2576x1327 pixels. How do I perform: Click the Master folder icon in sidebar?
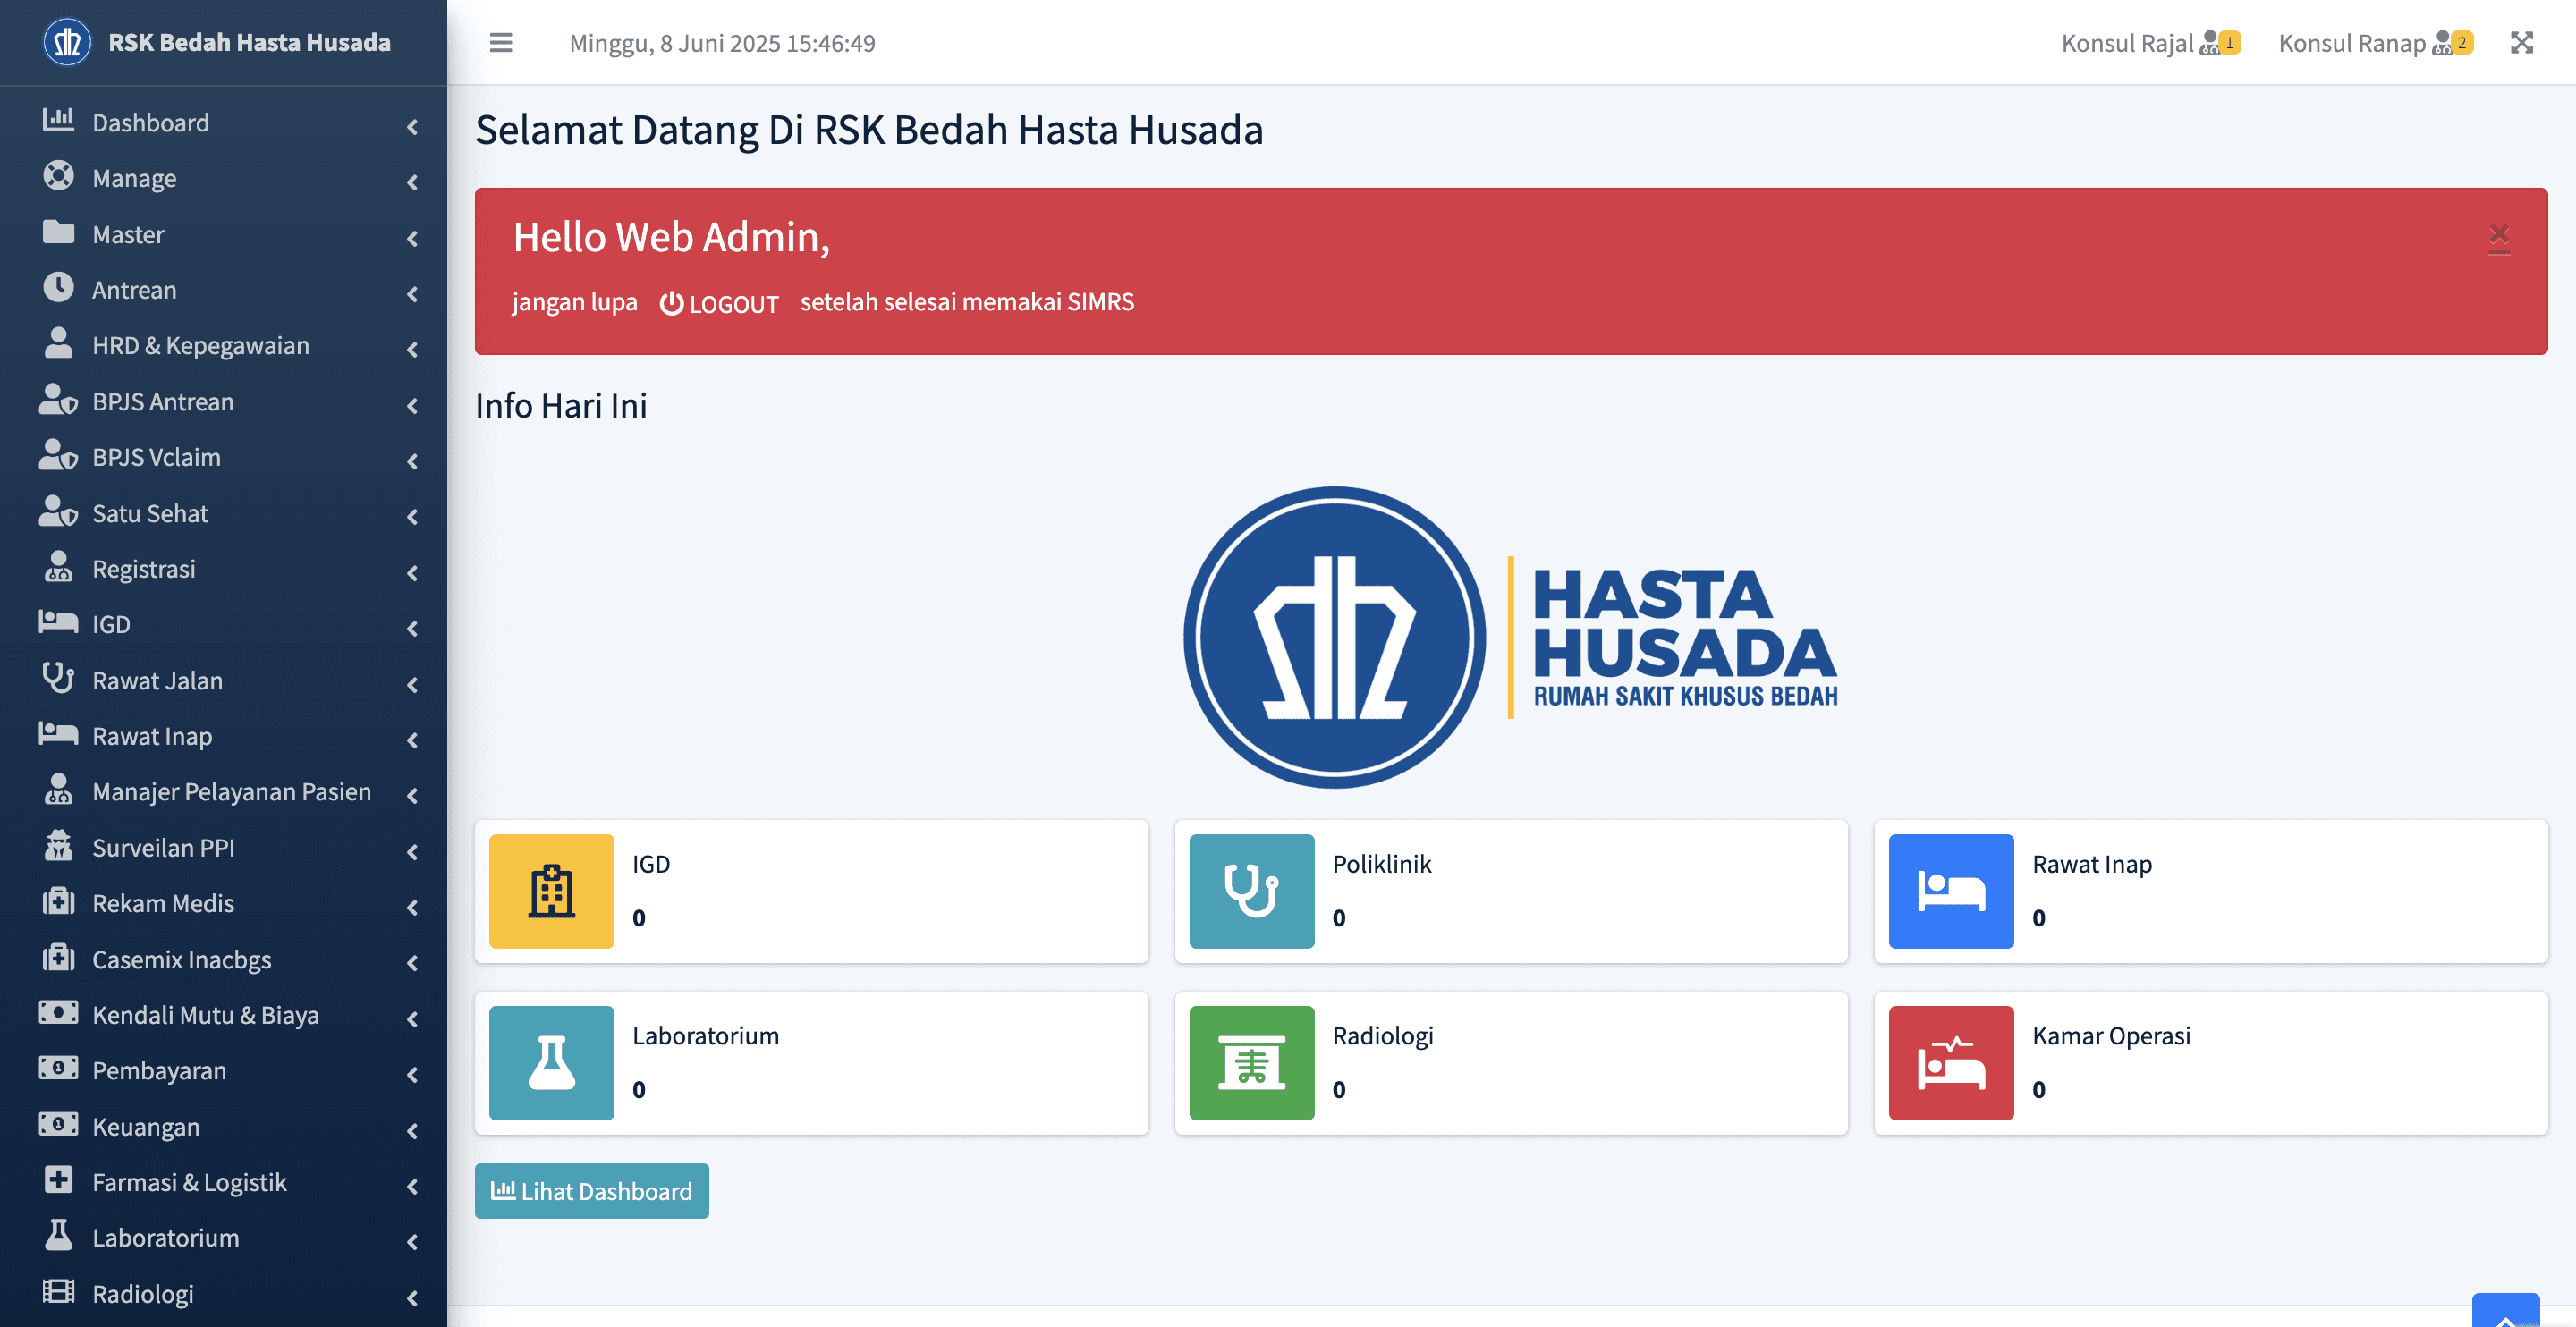(58, 232)
